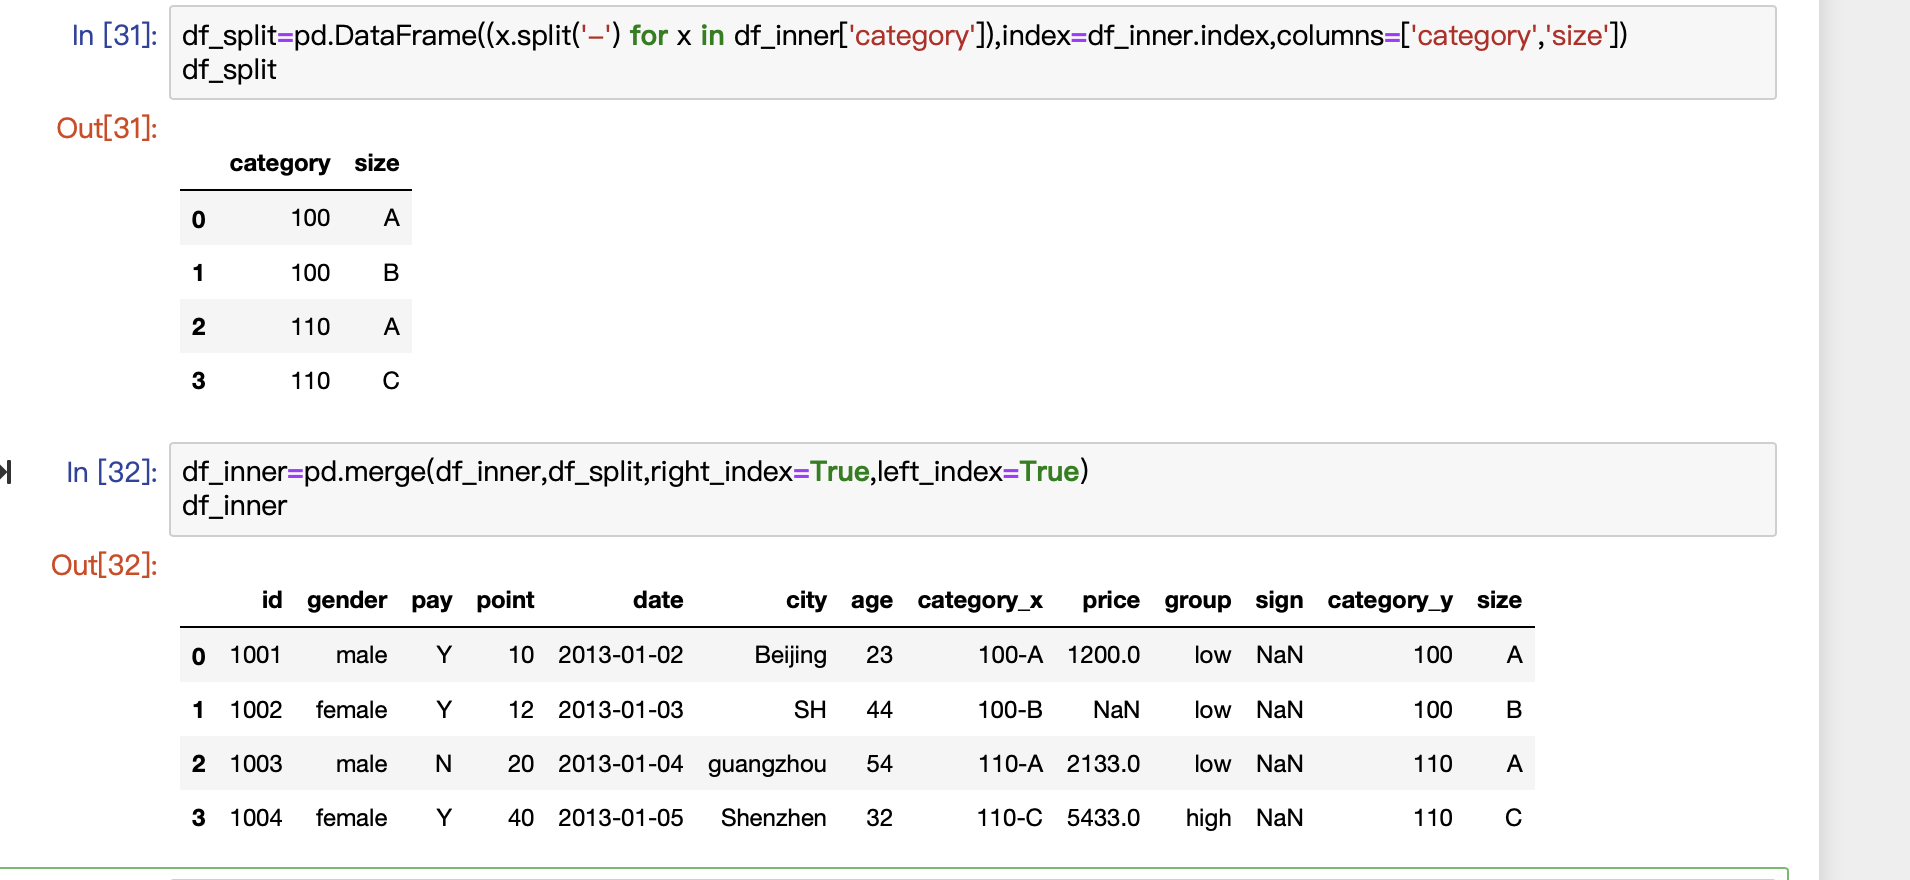Click the 'price' column header
1910x880 pixels.
pos(1110,600)
